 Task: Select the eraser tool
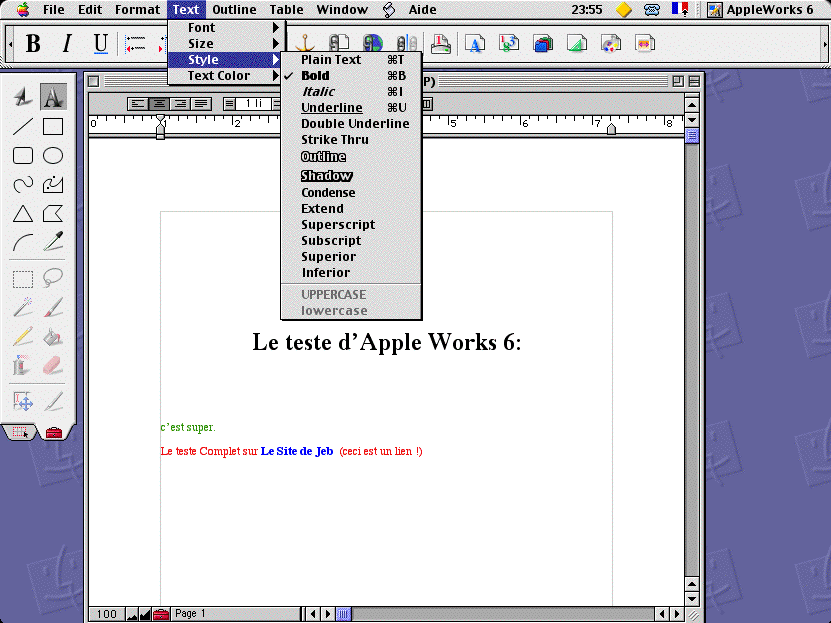tap(53, 366)
